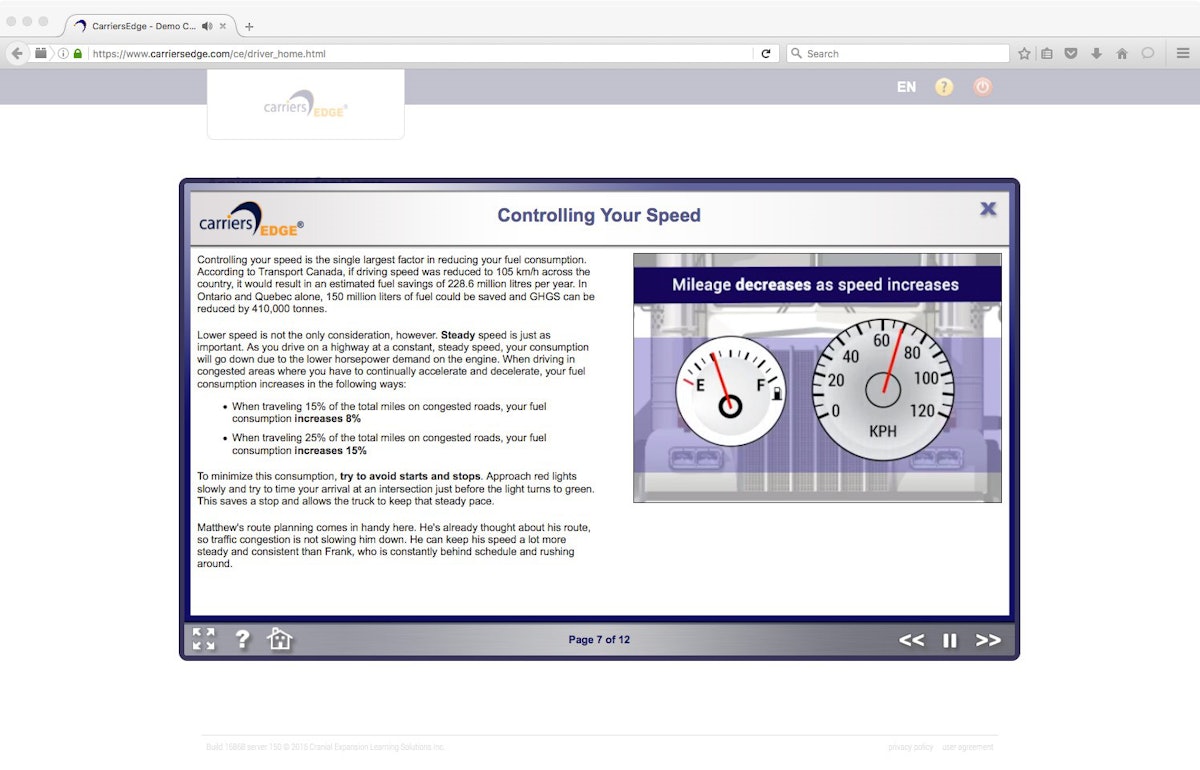
Task: Open the download arrow icon in the toolbar
Action: point(1096,53)
